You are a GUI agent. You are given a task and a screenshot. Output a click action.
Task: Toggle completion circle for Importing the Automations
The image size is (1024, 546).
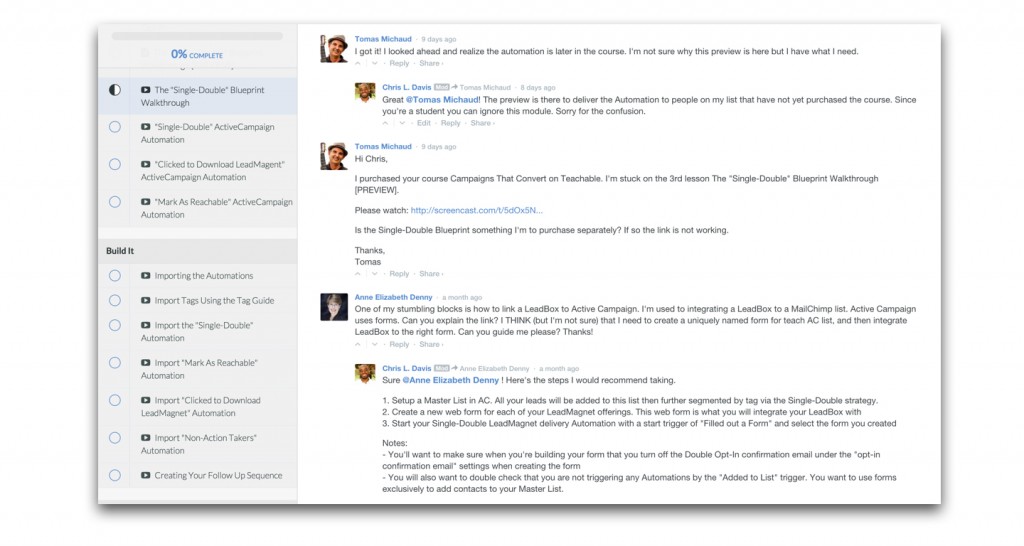[115, 276]
